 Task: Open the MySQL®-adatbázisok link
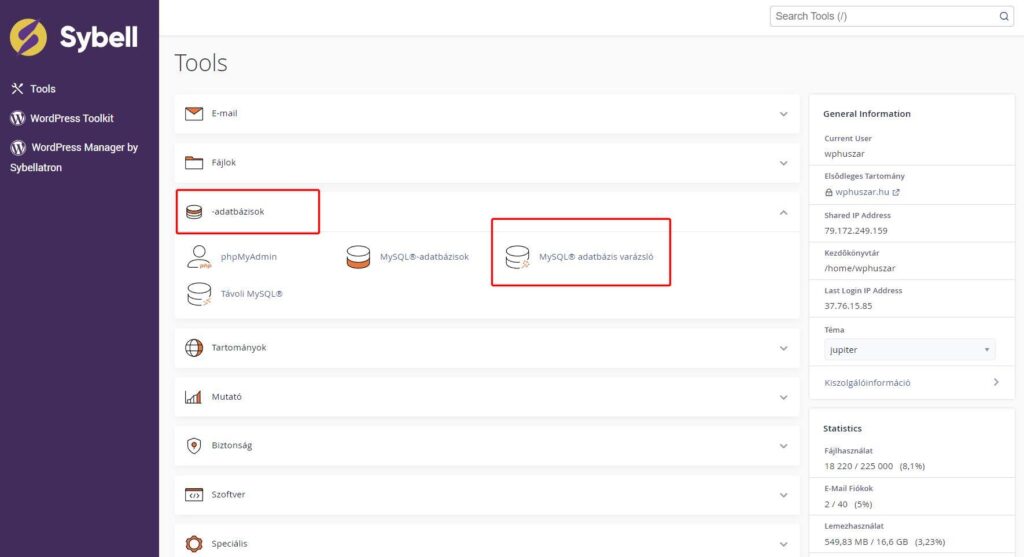pos(424,257)
